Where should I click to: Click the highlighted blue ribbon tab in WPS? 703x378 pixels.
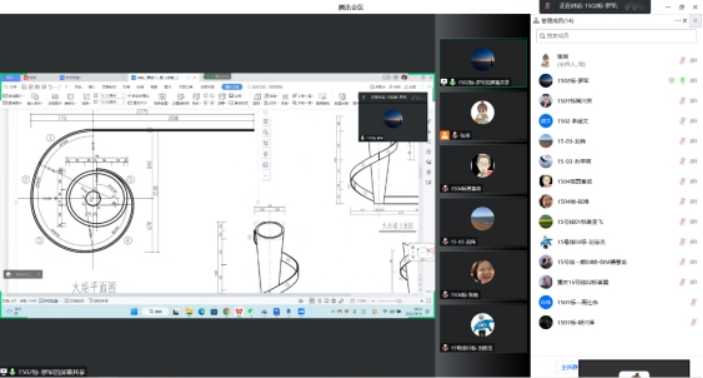pyautogui.click(x=232, y=87)
